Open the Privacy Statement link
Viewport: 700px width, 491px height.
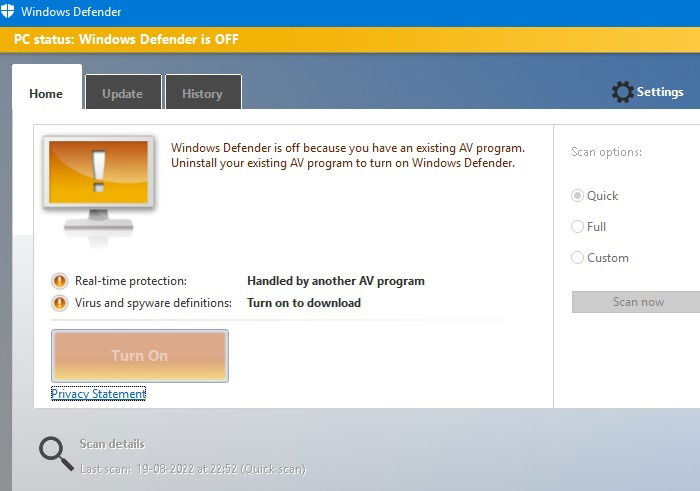pyautogui.click(x=98, y=394)
